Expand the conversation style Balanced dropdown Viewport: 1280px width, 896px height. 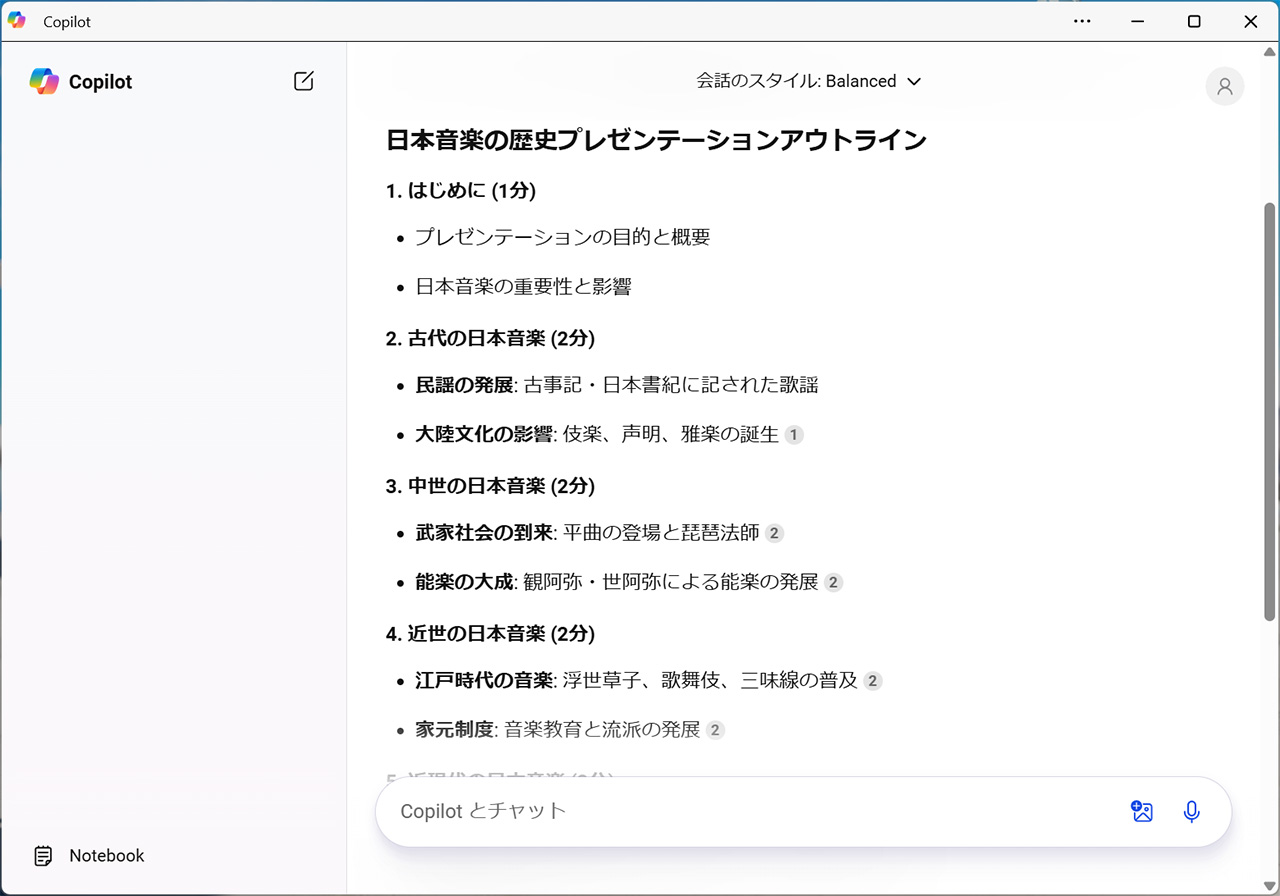point(808,81)
